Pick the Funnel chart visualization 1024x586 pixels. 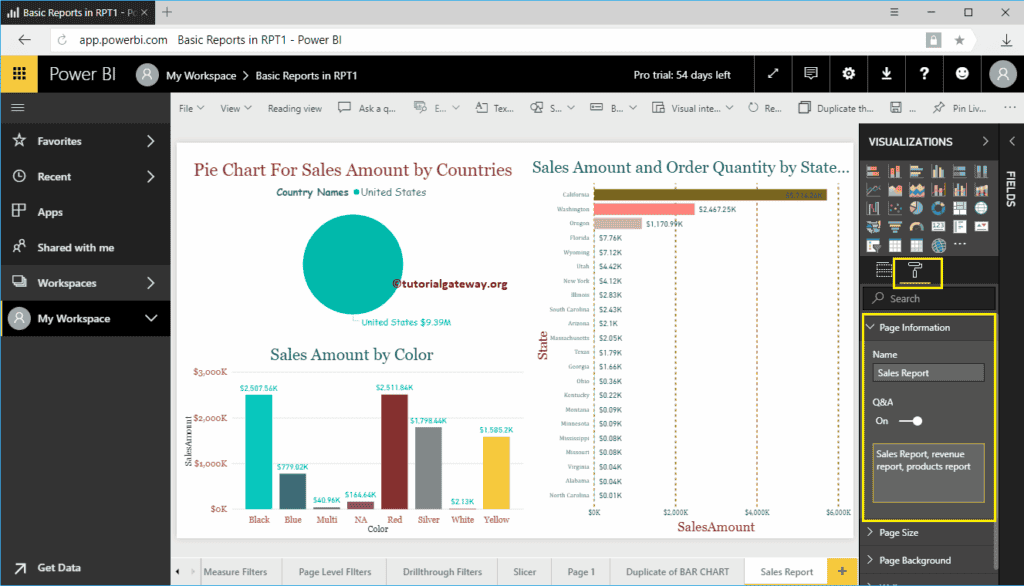[894, 227]
